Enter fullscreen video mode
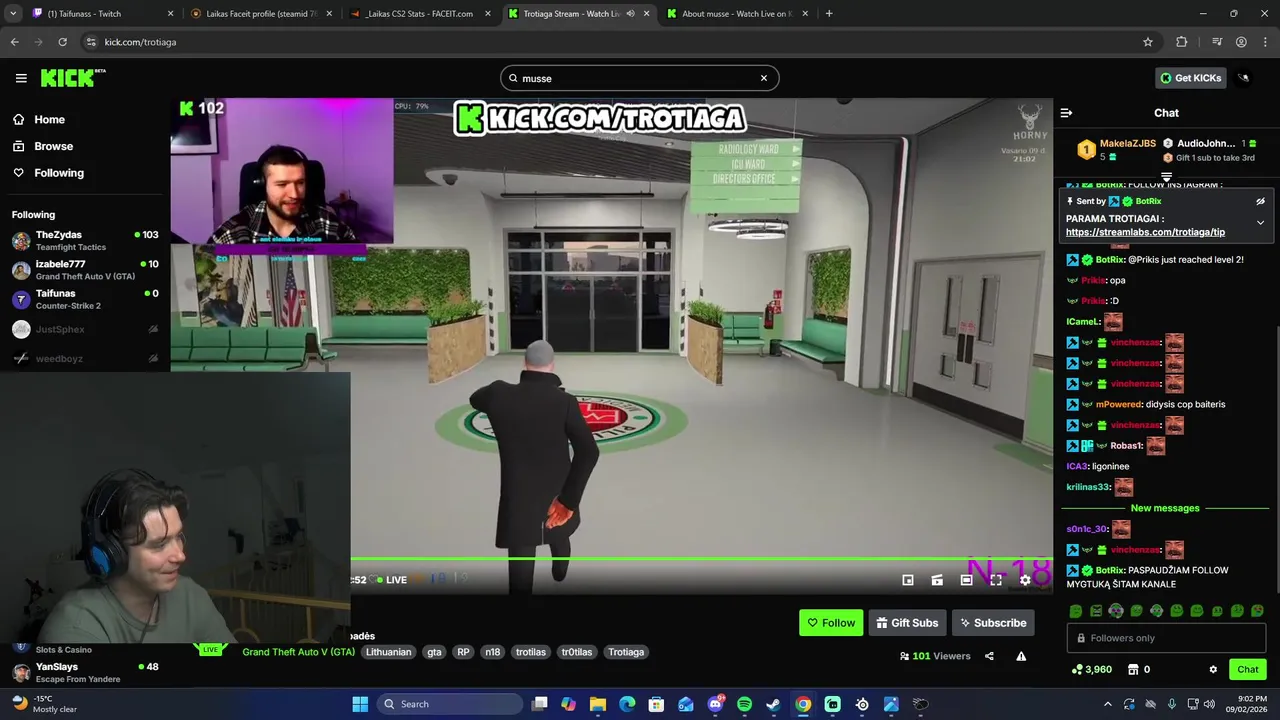1280x720 pixels. tap(996, 580)
